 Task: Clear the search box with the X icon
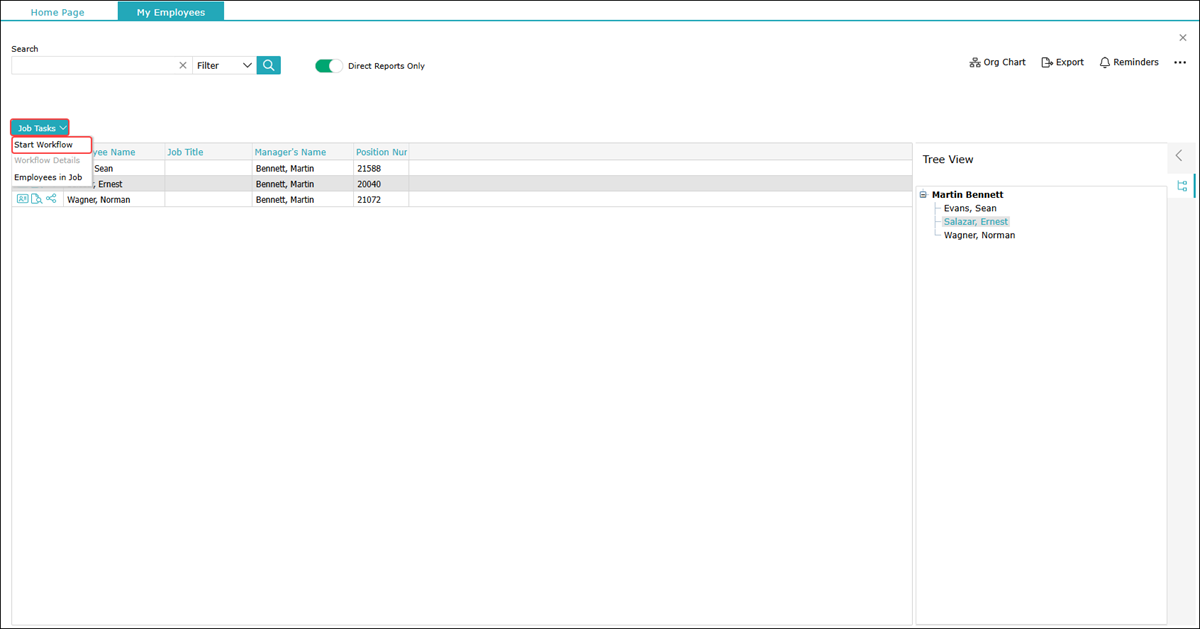tap(182, 65)
